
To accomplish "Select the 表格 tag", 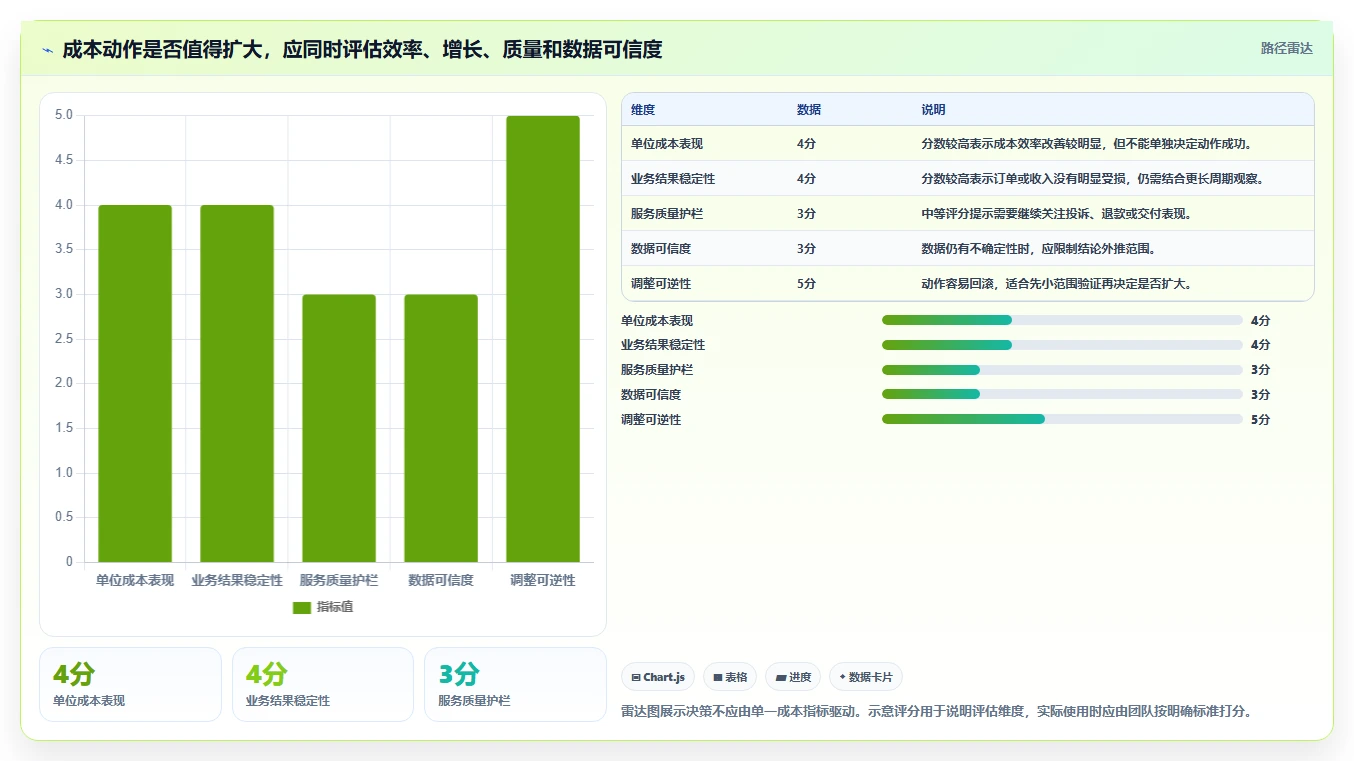I will pos(730,677).
